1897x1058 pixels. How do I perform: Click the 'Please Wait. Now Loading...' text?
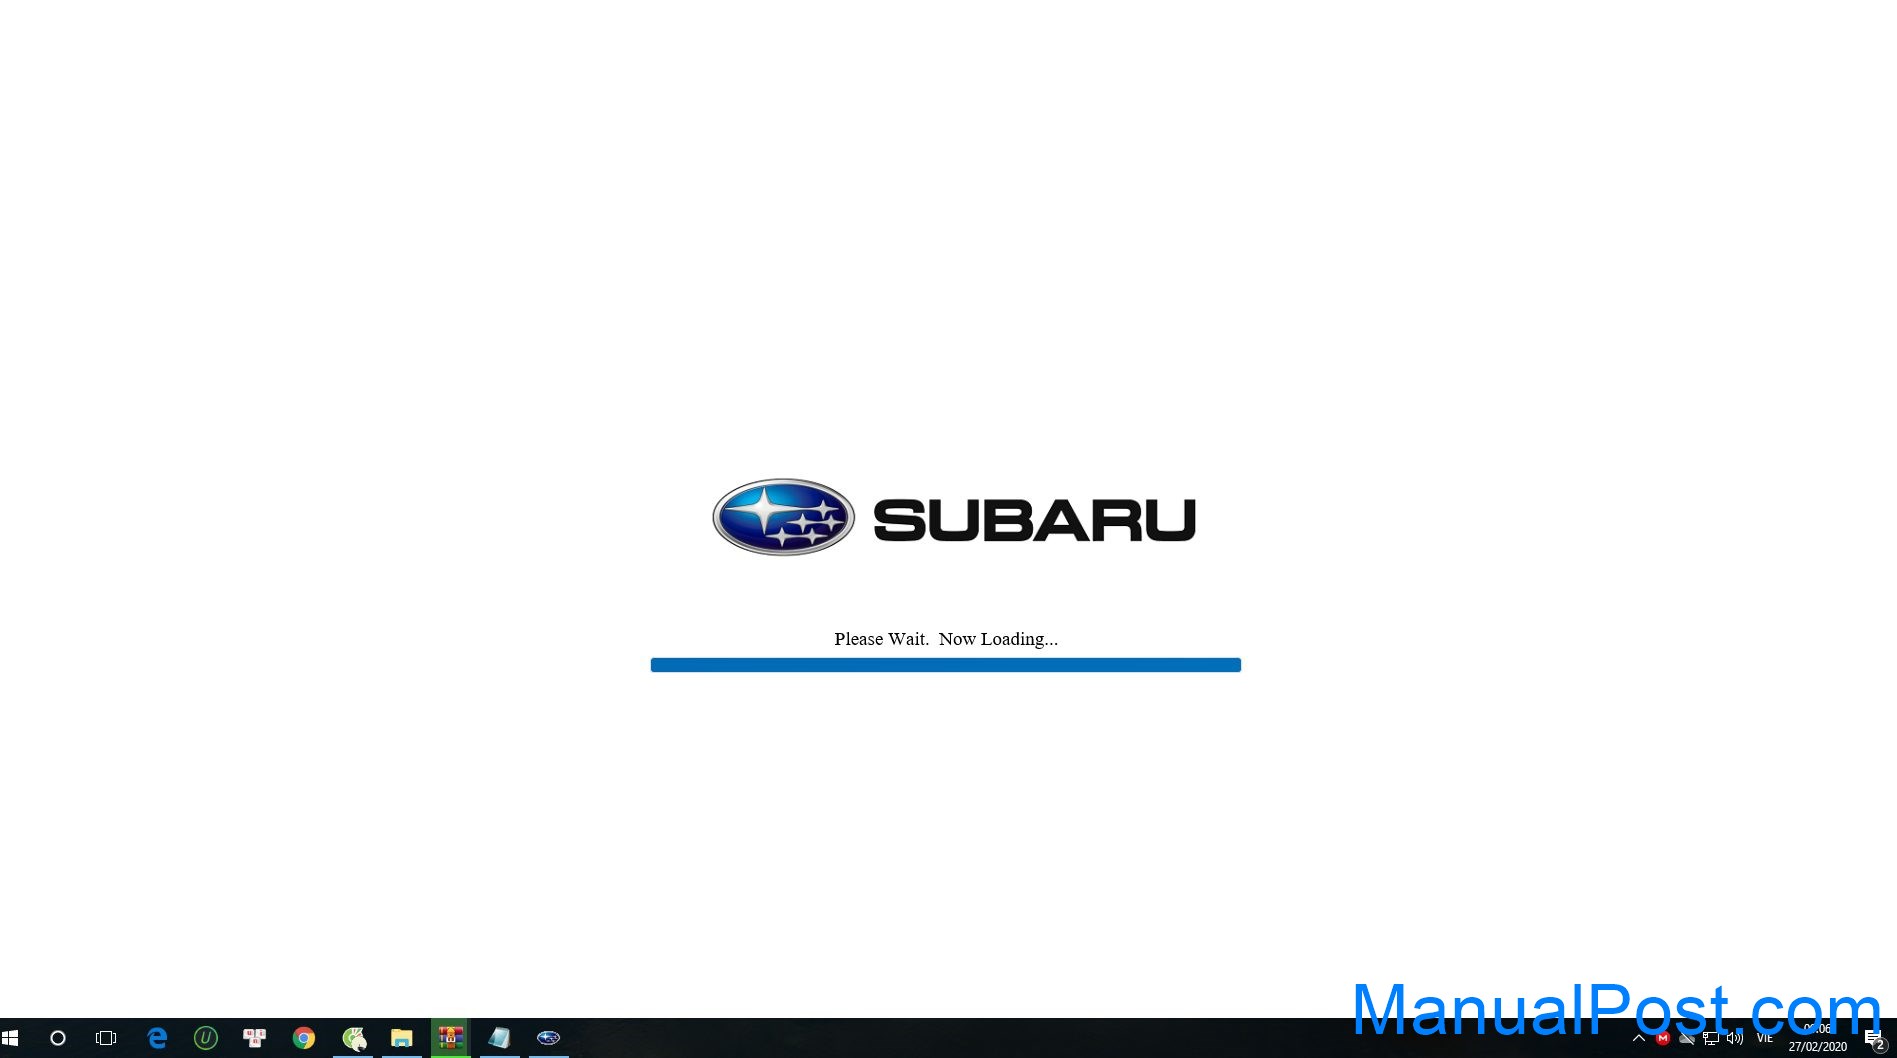click(946, 639)
